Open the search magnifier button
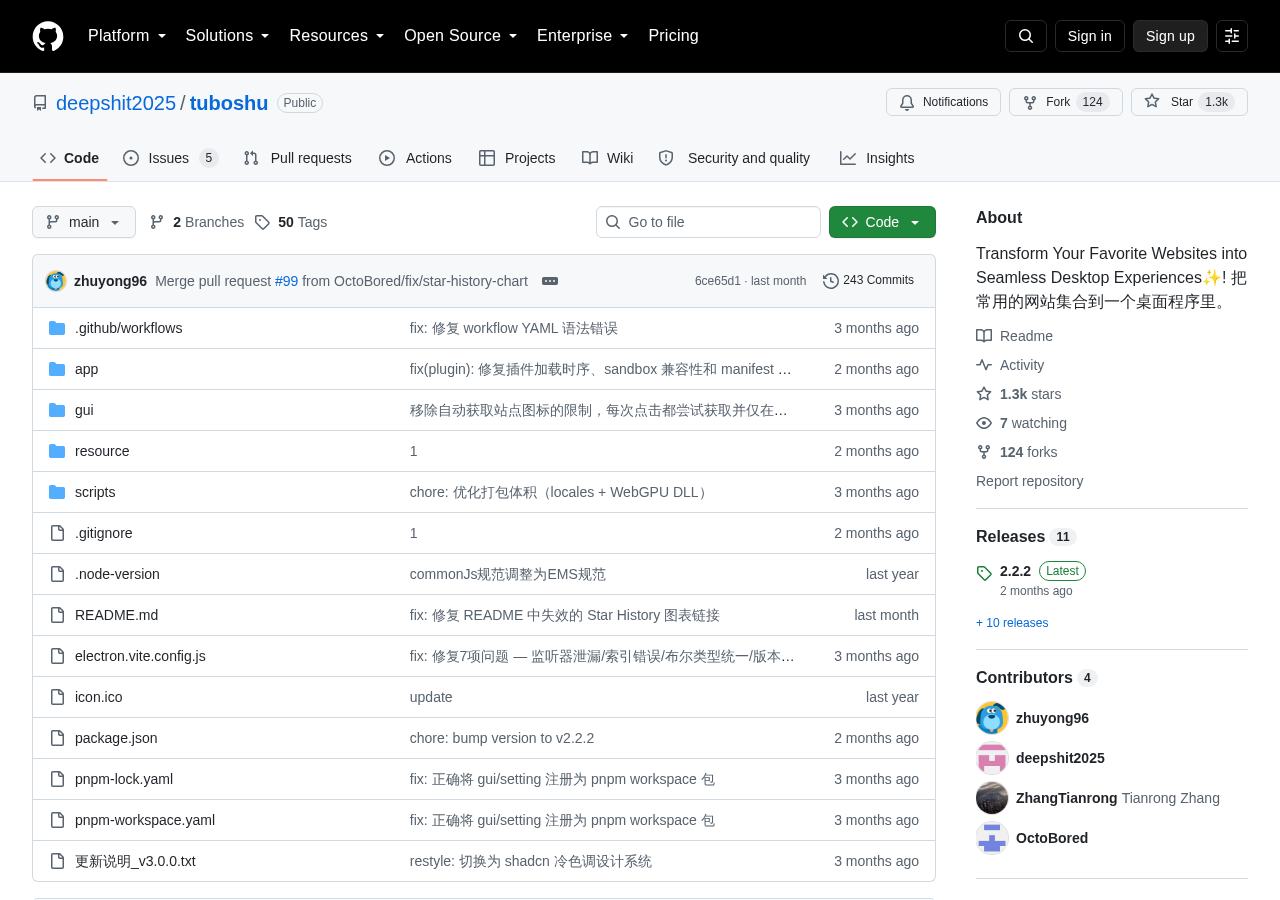The width and height of the screenshot is (1280, 900). point(1026,36)
